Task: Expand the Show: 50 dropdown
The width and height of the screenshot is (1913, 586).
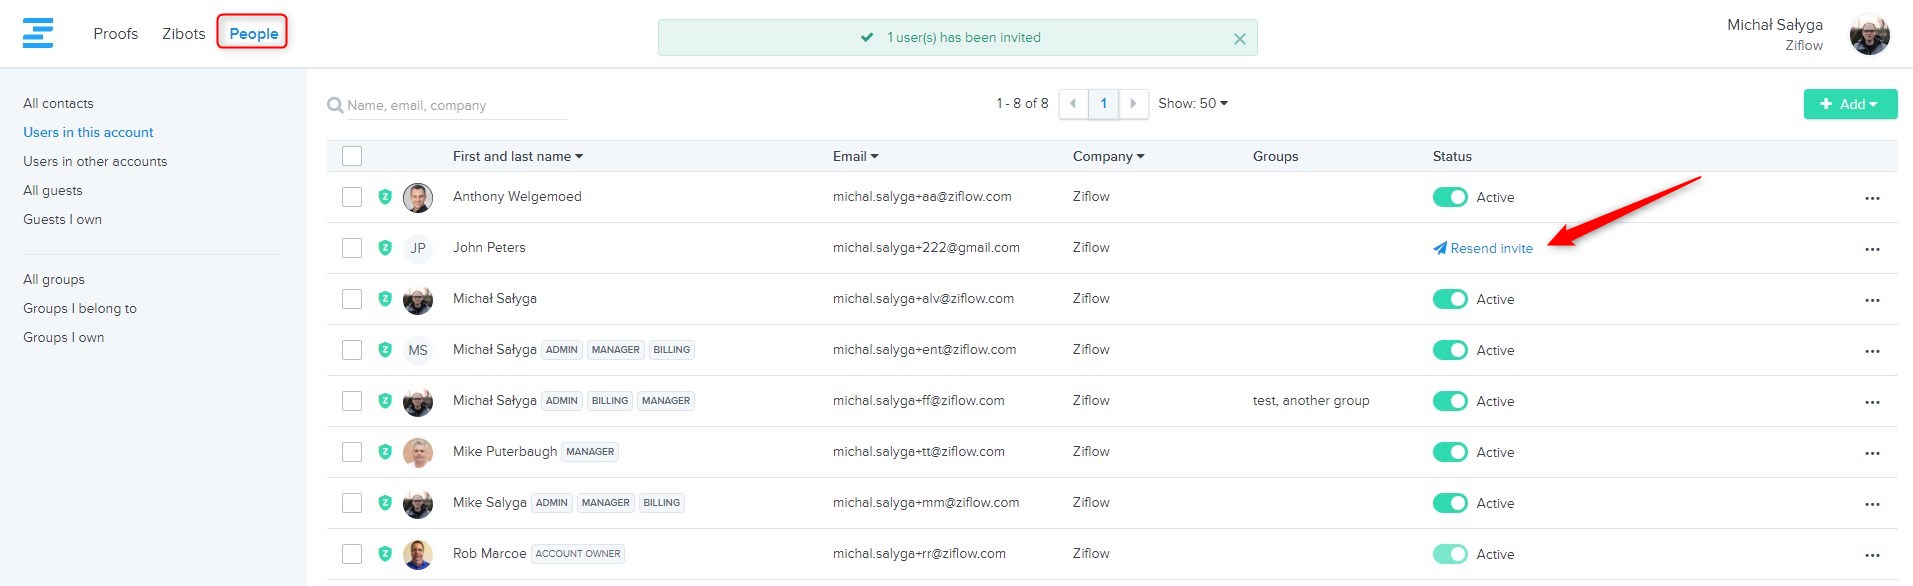Action: tap(1193, 104)
